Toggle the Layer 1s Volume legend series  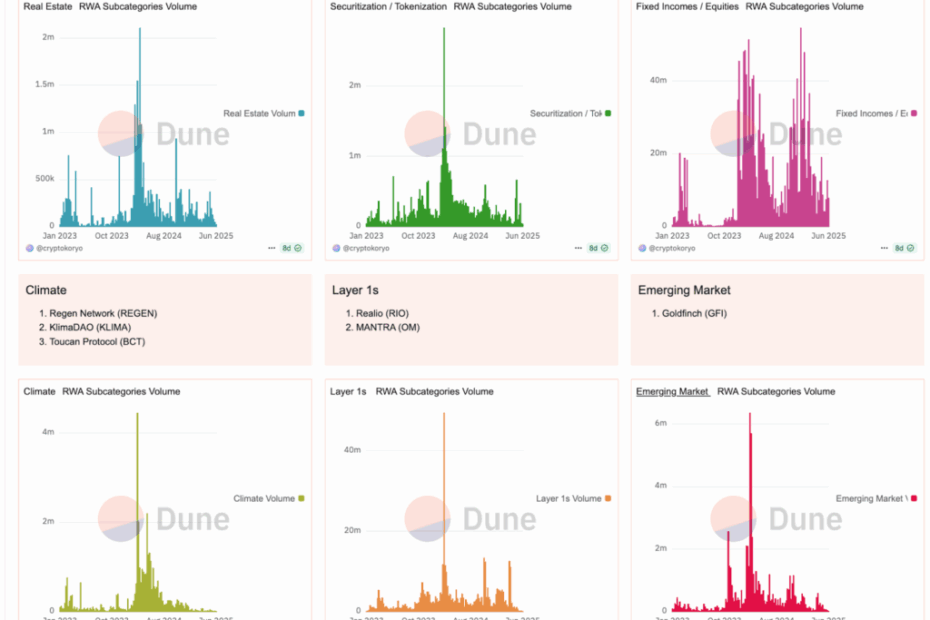(x=568, y=498)
